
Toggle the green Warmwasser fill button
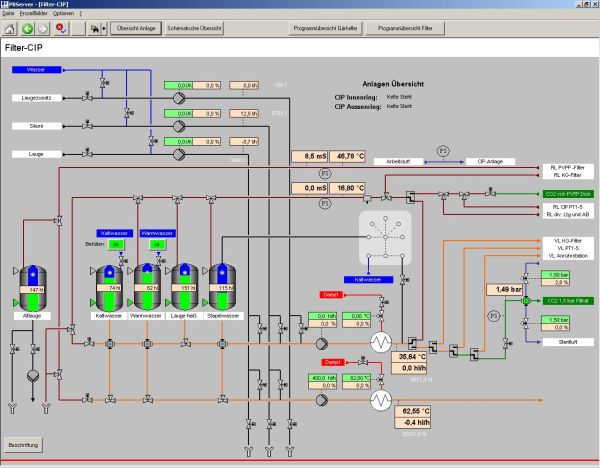[156, 245]
